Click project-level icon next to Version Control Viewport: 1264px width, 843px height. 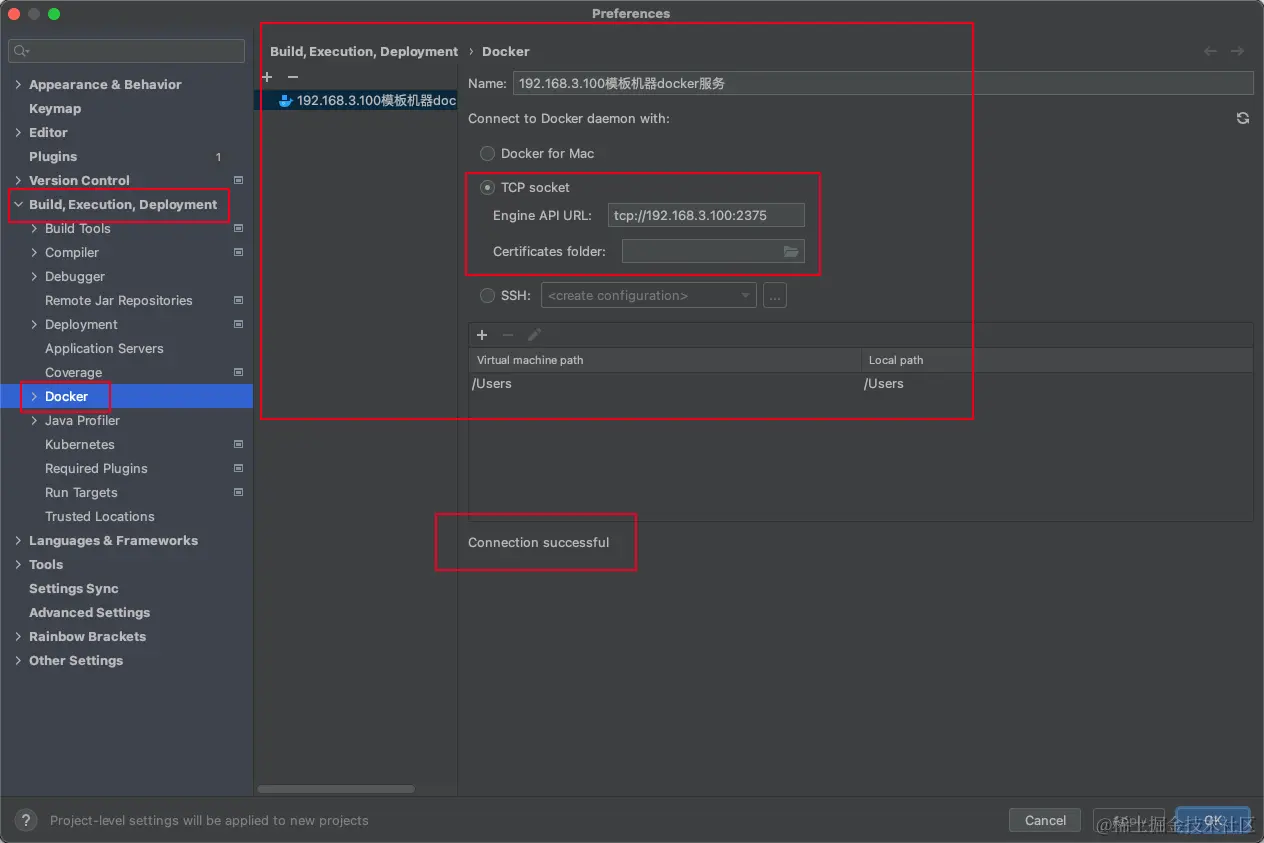(238, 180)
